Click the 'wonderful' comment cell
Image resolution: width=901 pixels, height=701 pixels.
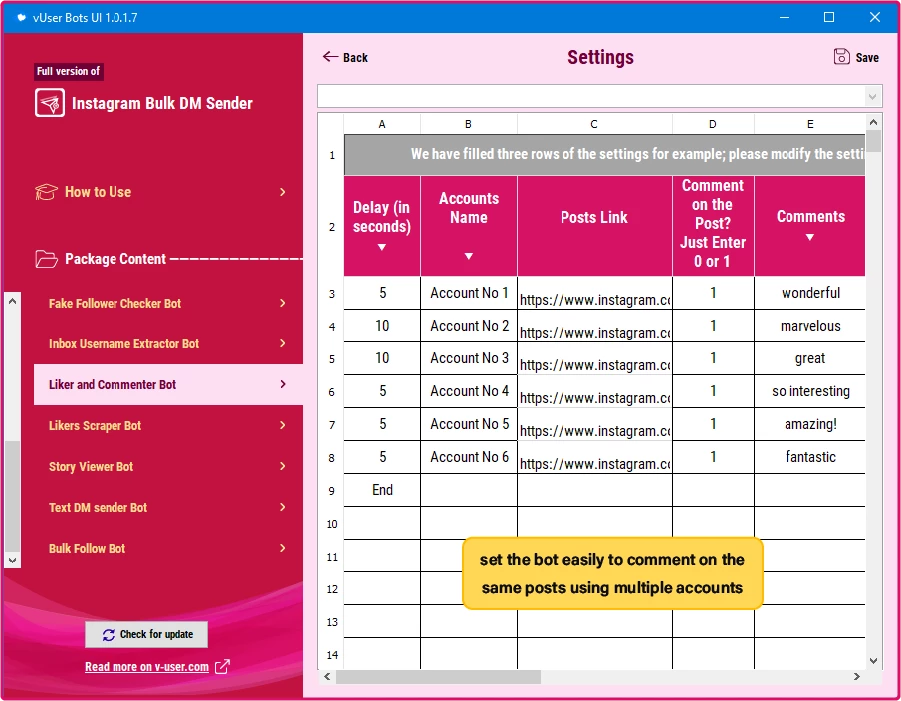[810, 293]
